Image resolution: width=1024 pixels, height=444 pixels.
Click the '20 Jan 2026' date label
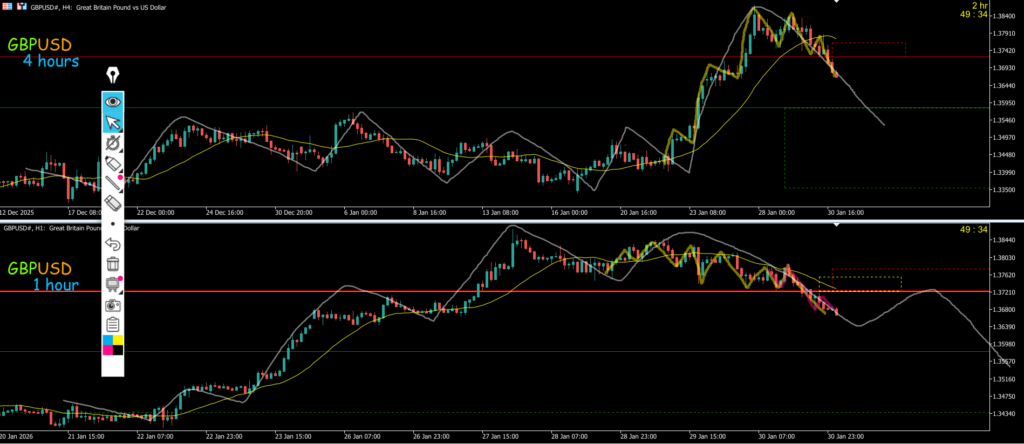17,435
